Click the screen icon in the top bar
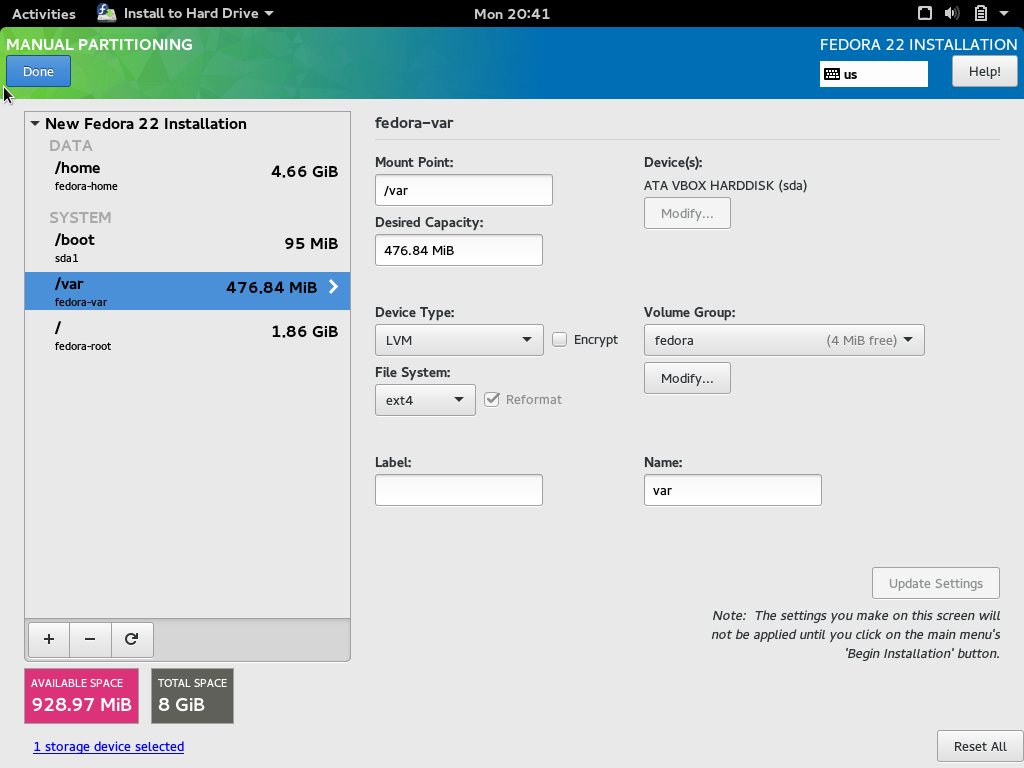The height and width of the screenshot is (768, 1024). click(925, 13)
